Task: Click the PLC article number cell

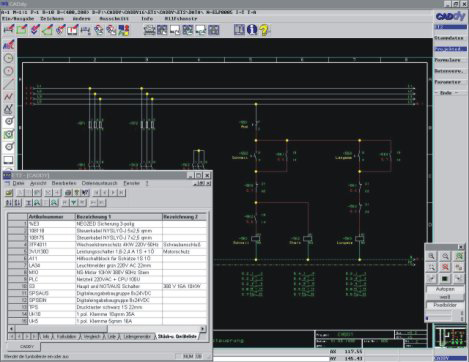Action: 51,279
